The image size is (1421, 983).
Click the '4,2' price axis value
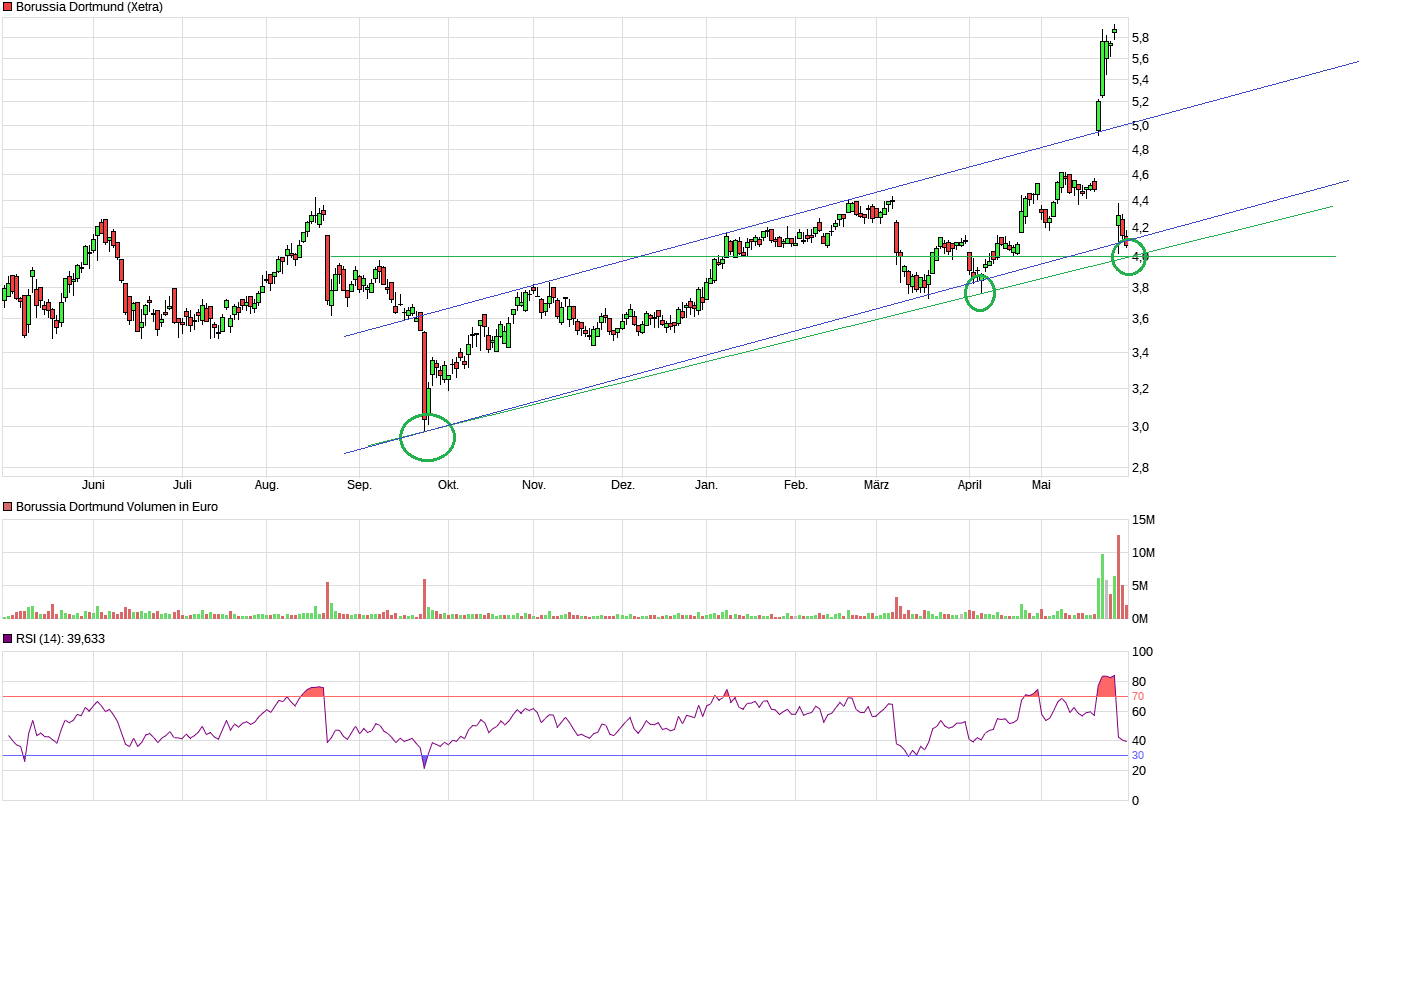coord(1140,228)
